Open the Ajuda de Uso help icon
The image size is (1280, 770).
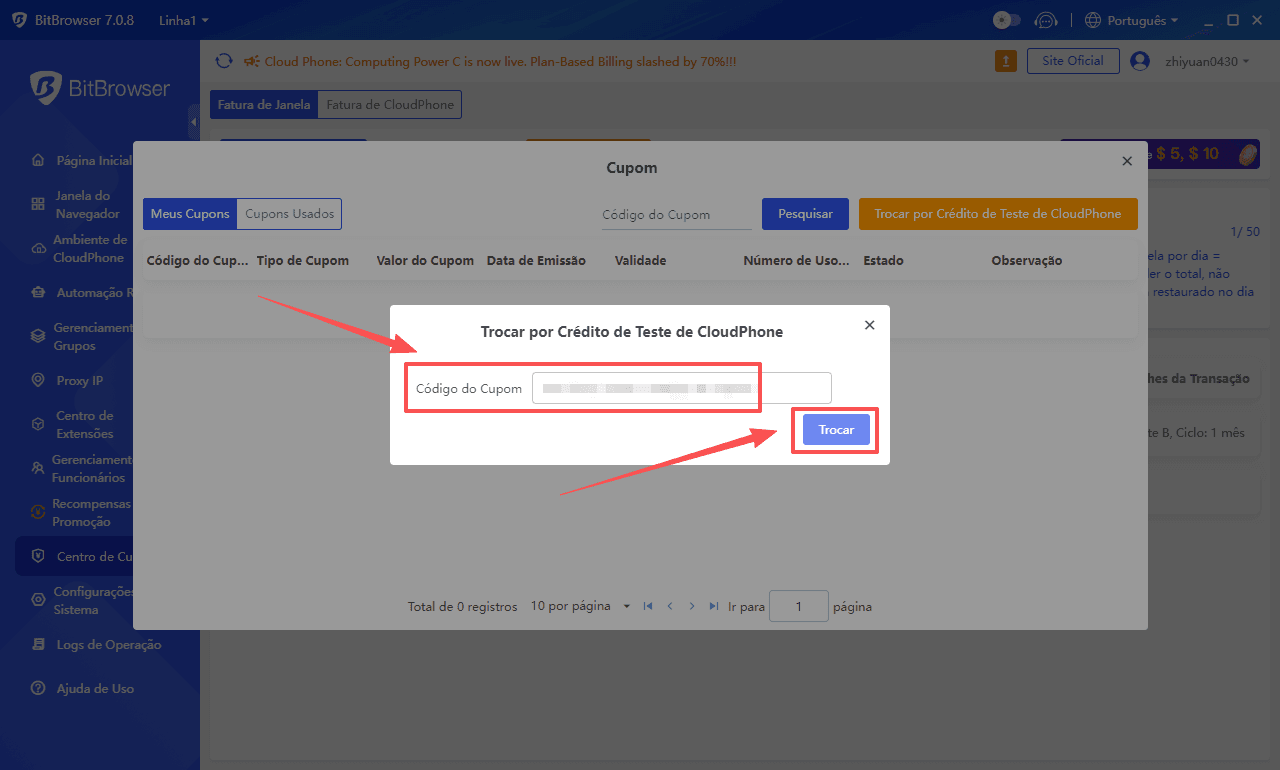[x=38, y=688]
